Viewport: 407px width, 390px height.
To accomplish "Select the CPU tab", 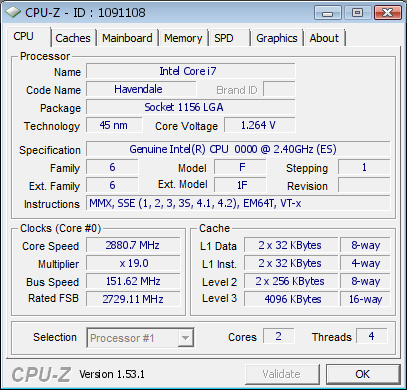I will click(x=29, y=37).
